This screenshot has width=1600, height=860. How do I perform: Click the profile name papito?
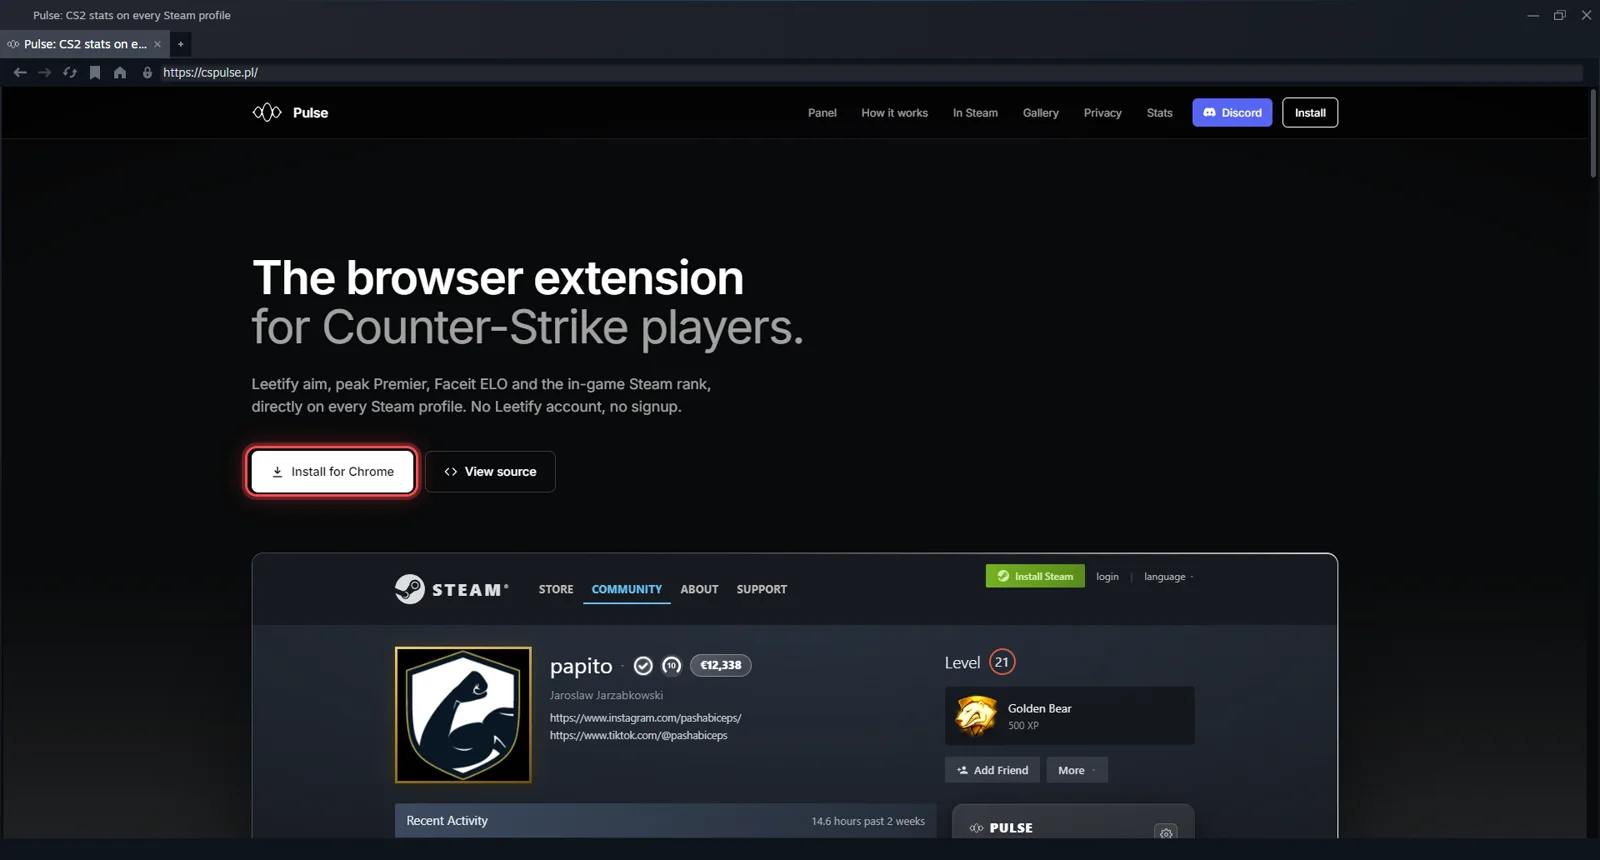coord(581,666)
